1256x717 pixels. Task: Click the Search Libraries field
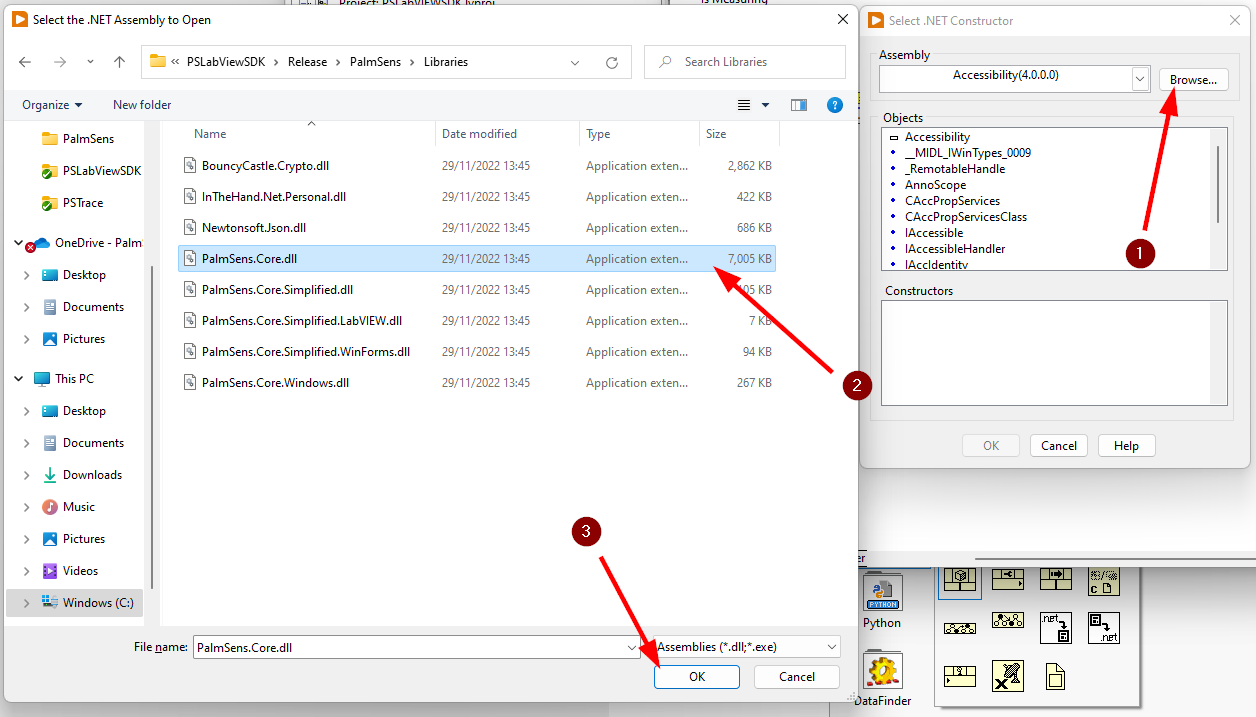tap(755, 62)
